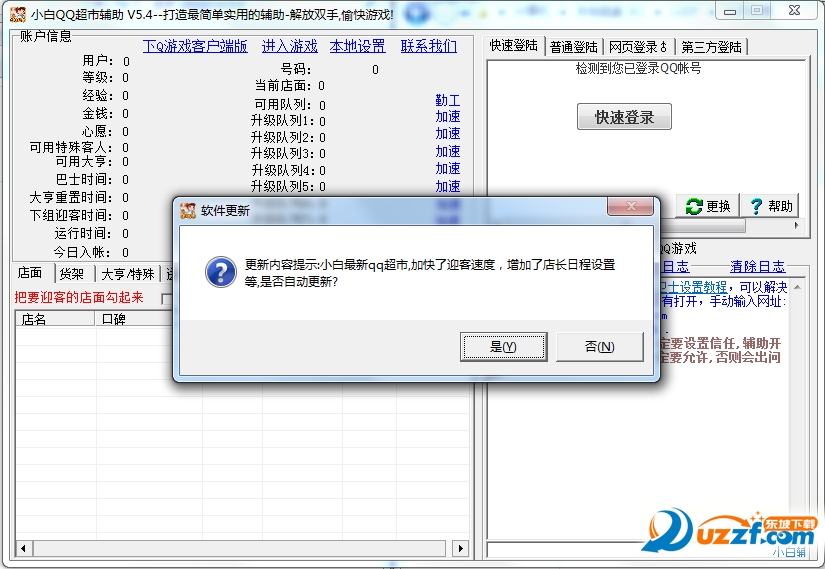This screenshot has height=569, width=825.
Task: Click the 可用特殊客人 label
Action: (71, 147)
